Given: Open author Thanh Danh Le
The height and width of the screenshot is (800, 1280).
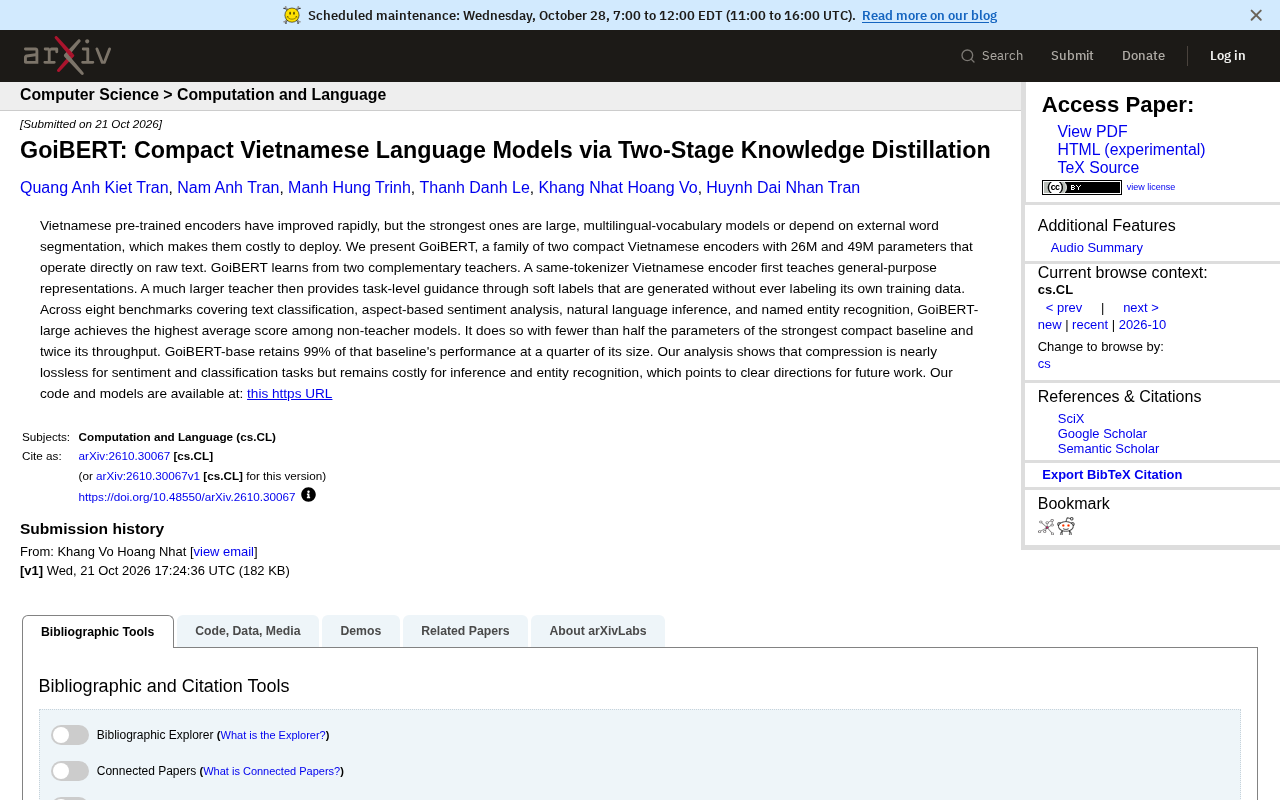Looking at the screenshot, I should [x=475, y=188].
